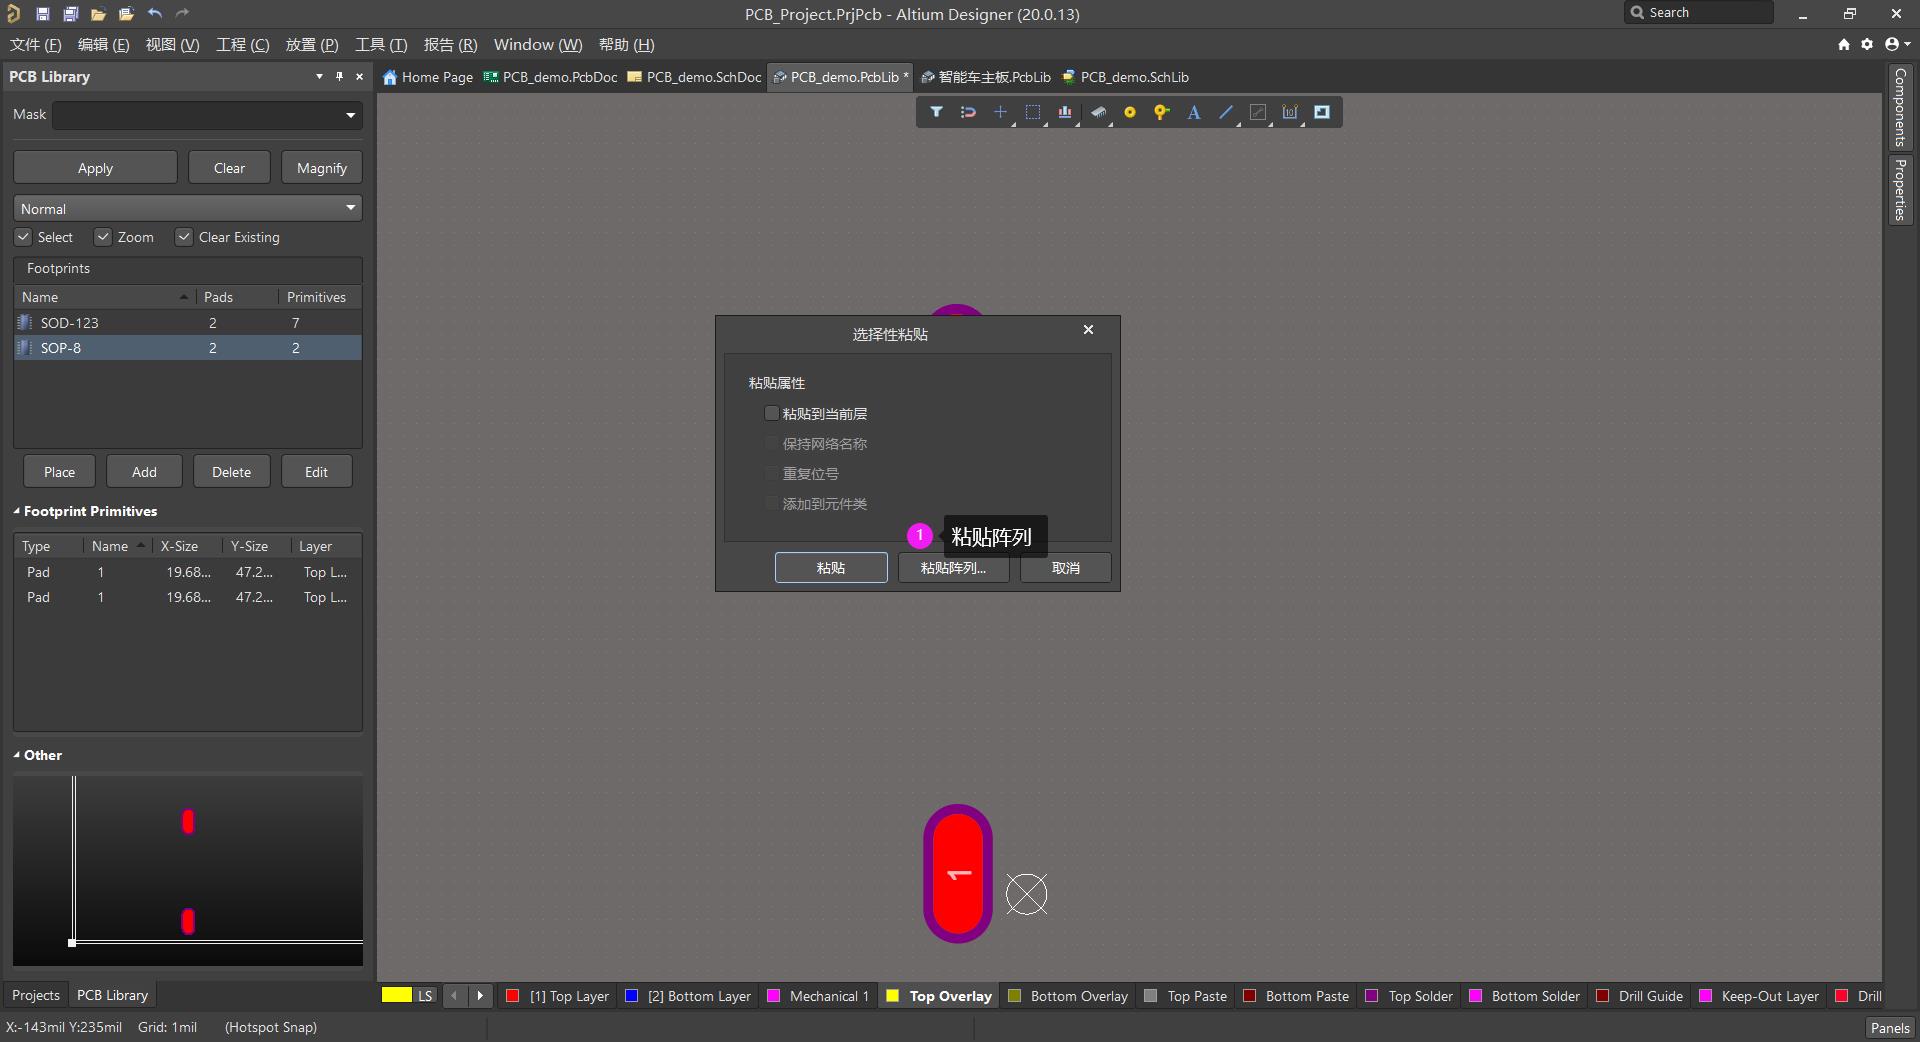Click the blue Bottom Layer color swatch

pyautogui.click(x=631, y=995)
